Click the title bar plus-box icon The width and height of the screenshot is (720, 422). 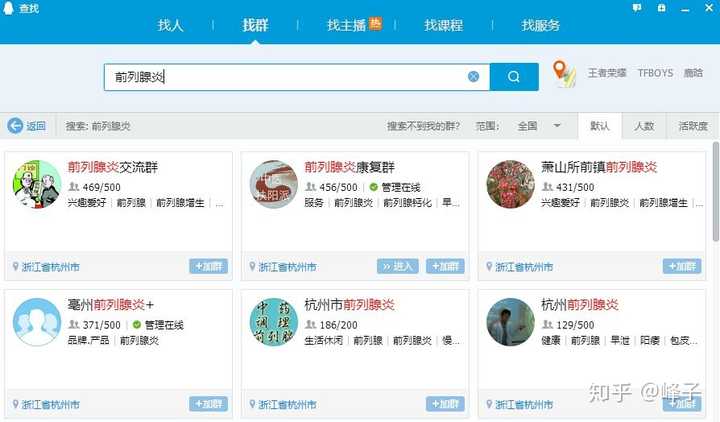click(x=661, y=8)
